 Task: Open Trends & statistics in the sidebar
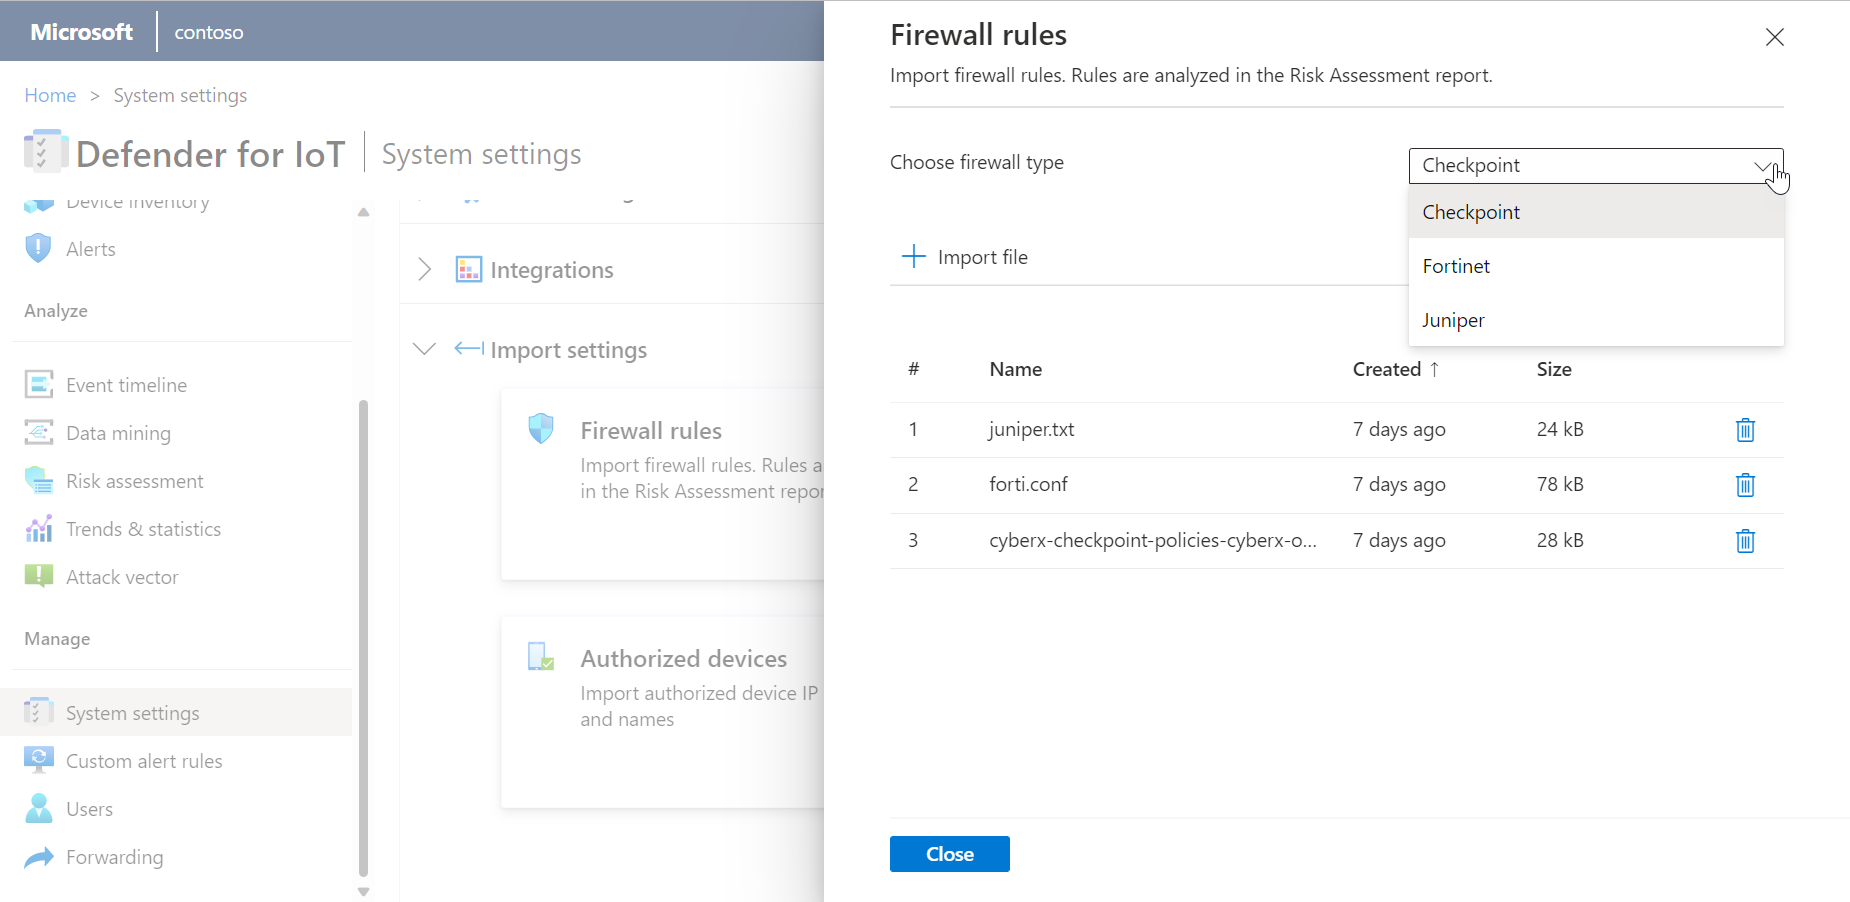click(x=143, y=529)
